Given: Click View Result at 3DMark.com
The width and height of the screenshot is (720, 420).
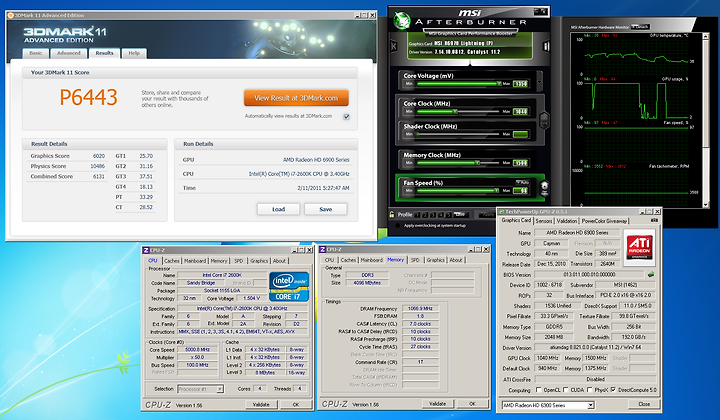Looking at the screenshot, I should 296,98.
